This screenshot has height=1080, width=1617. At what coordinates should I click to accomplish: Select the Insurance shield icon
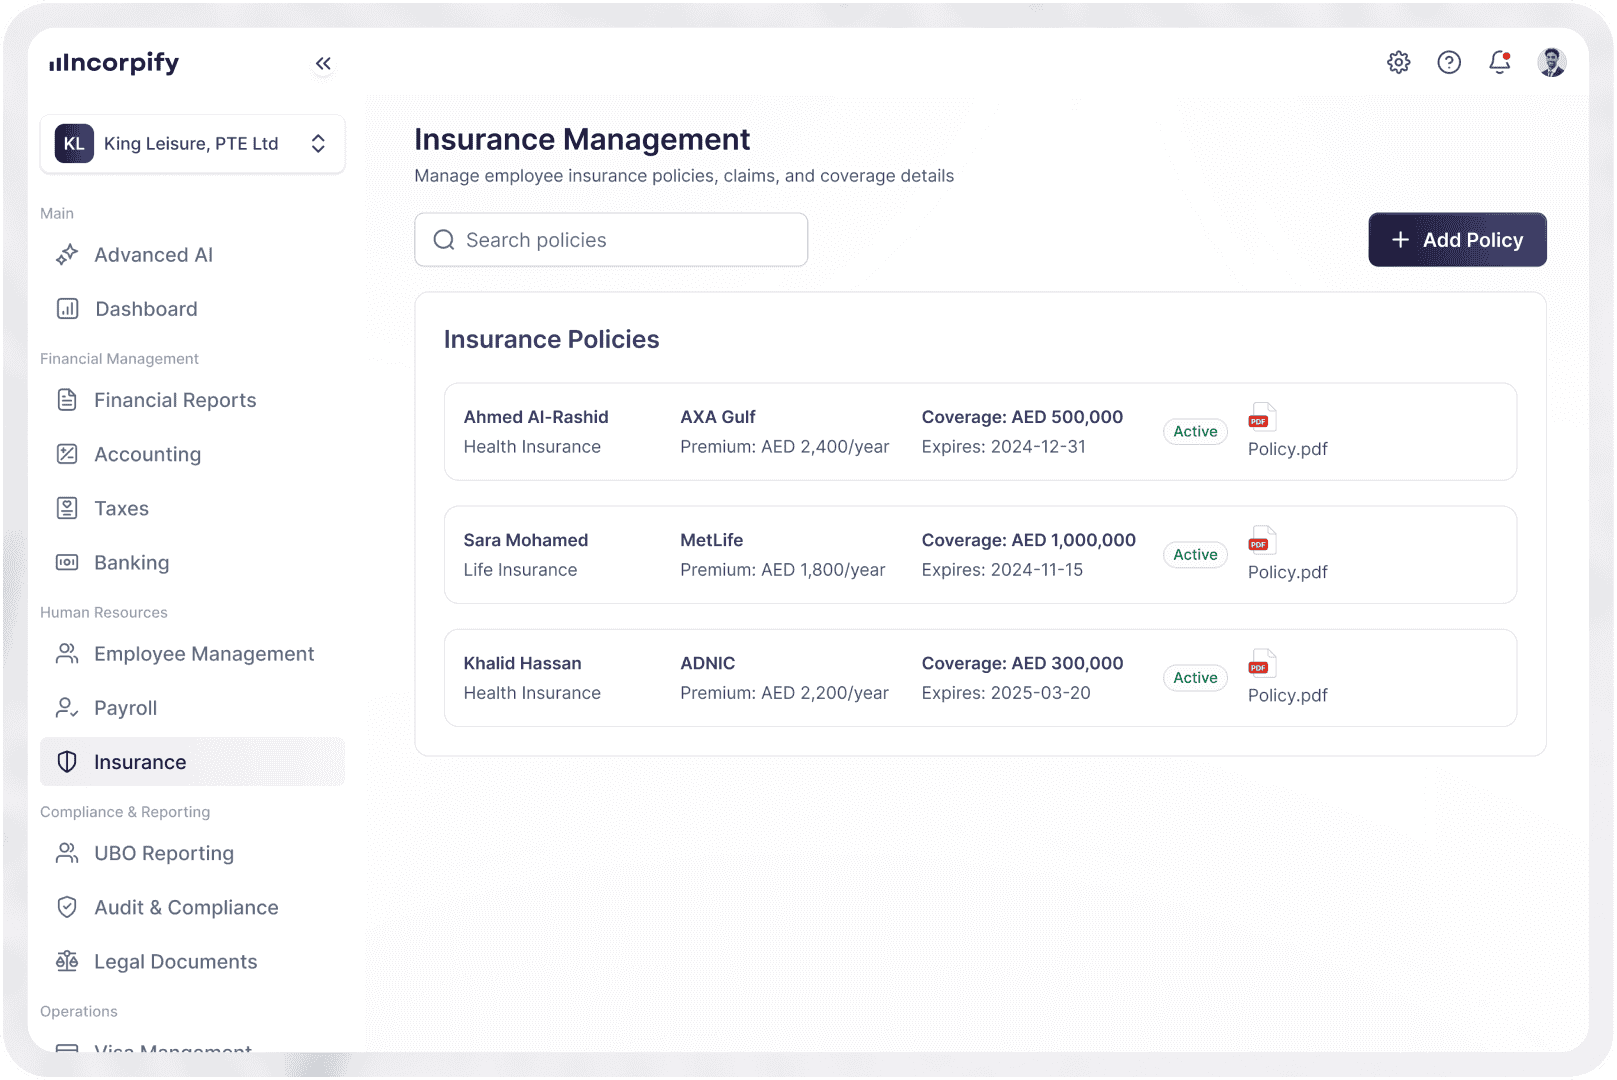(66, 761)
